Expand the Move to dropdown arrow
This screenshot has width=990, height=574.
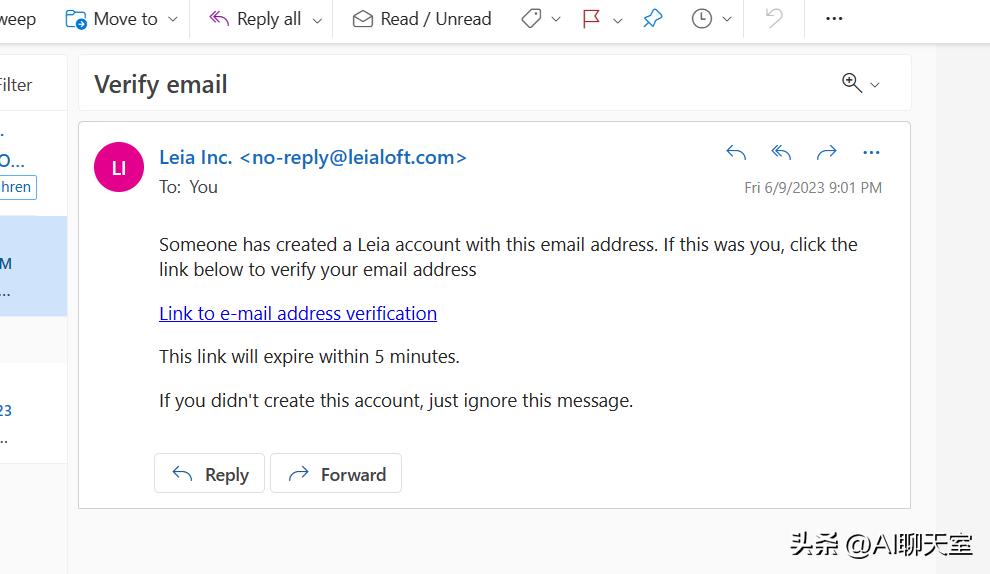[173, 20]
